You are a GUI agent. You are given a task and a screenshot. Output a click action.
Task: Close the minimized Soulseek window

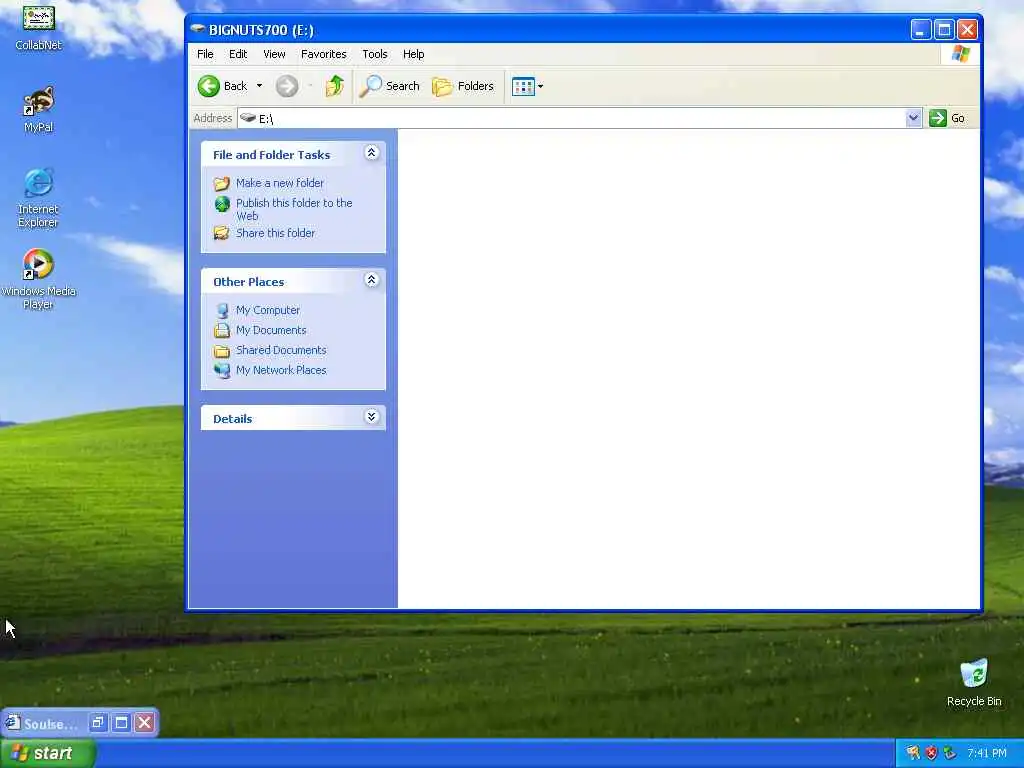pyautogui.click(x=145, y=722)
